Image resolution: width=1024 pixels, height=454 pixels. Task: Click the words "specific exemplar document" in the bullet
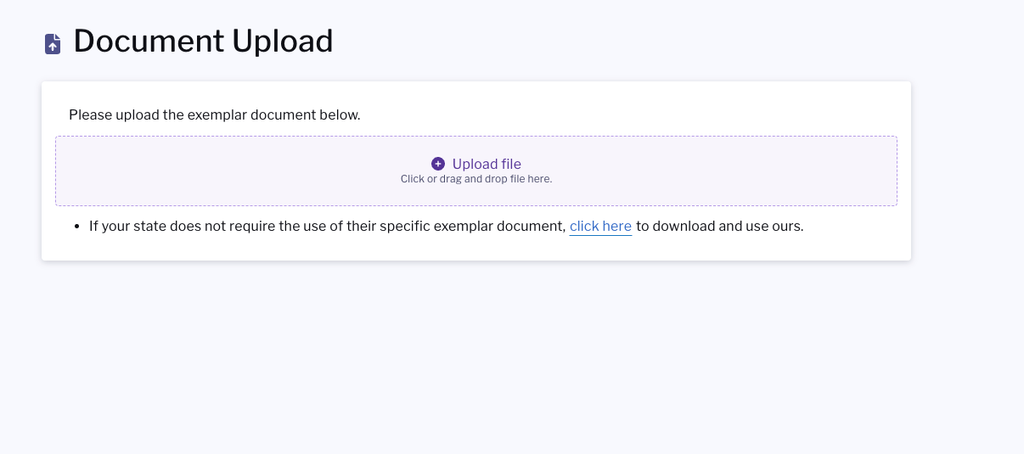click(x=472, y=227)
